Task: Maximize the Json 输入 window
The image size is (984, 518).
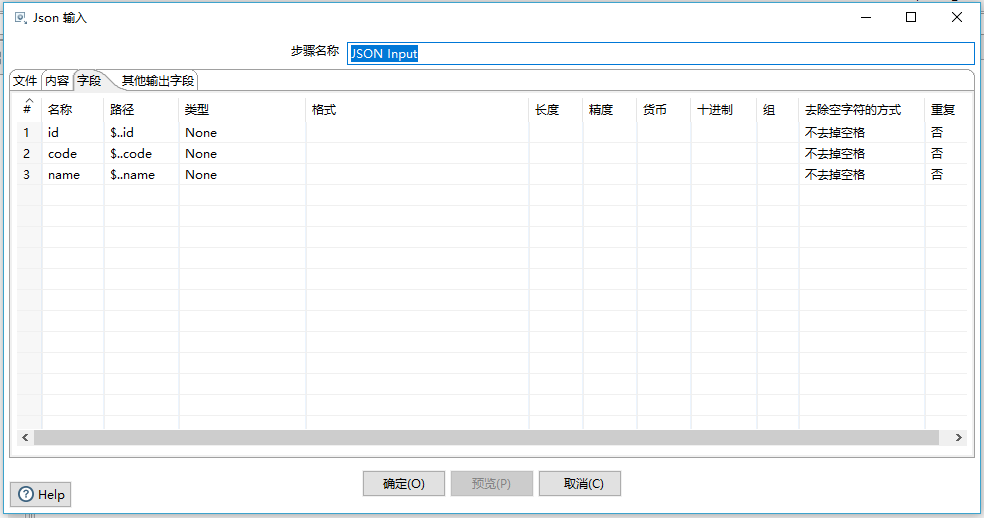Action: [911, 18]
